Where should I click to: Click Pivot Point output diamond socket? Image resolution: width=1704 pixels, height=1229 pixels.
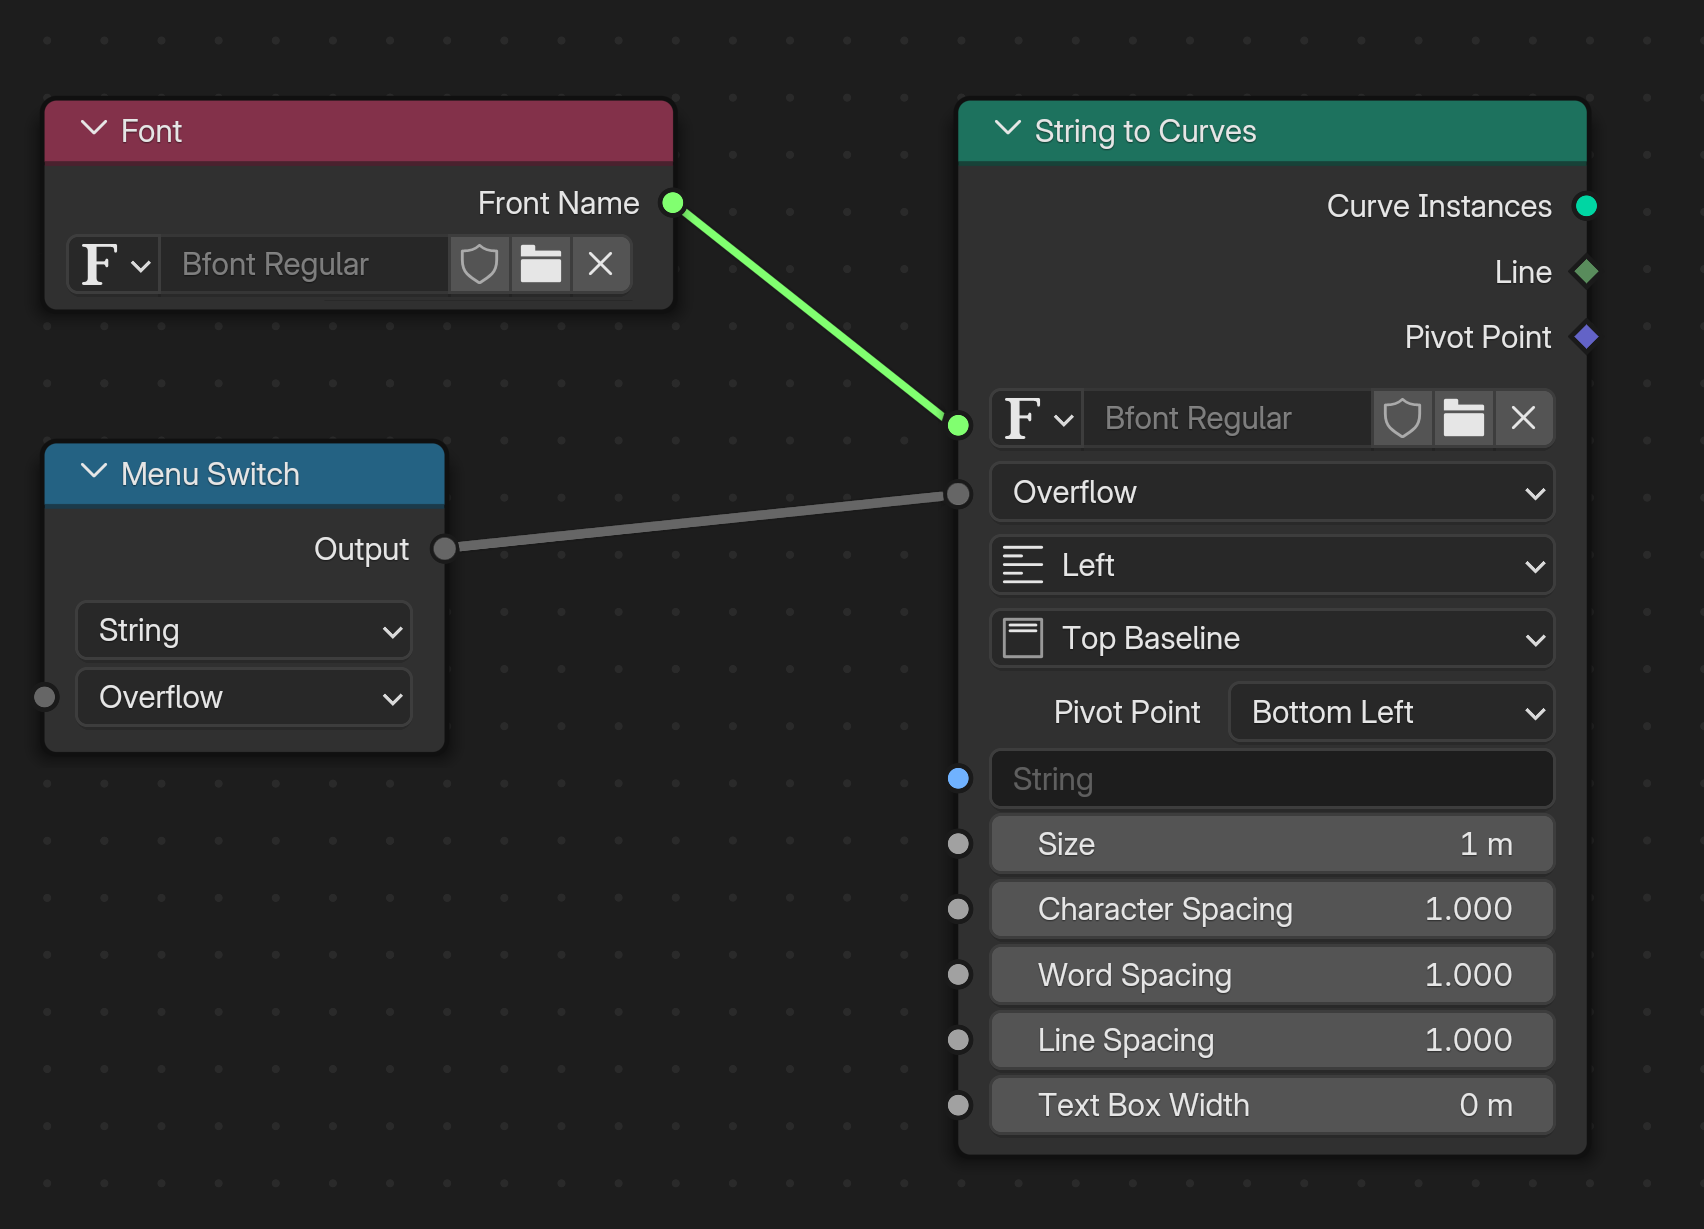[1586, 337]
